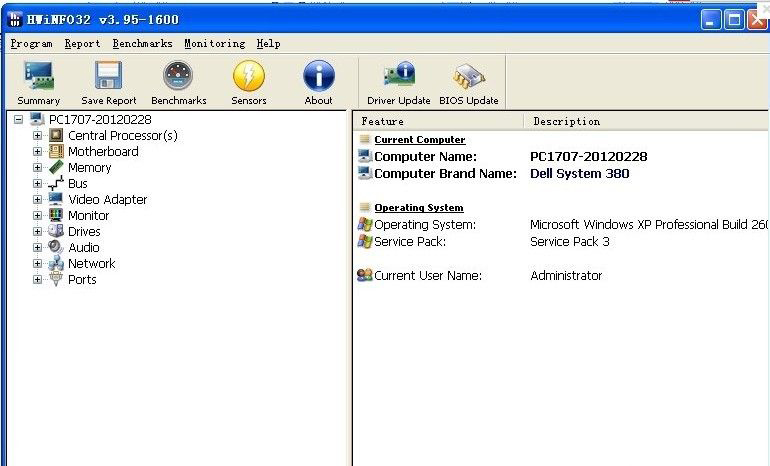Select the Motherboard tree icon
Image resolution: width=770 pixels, height=466 pixels.
[56, 151]
